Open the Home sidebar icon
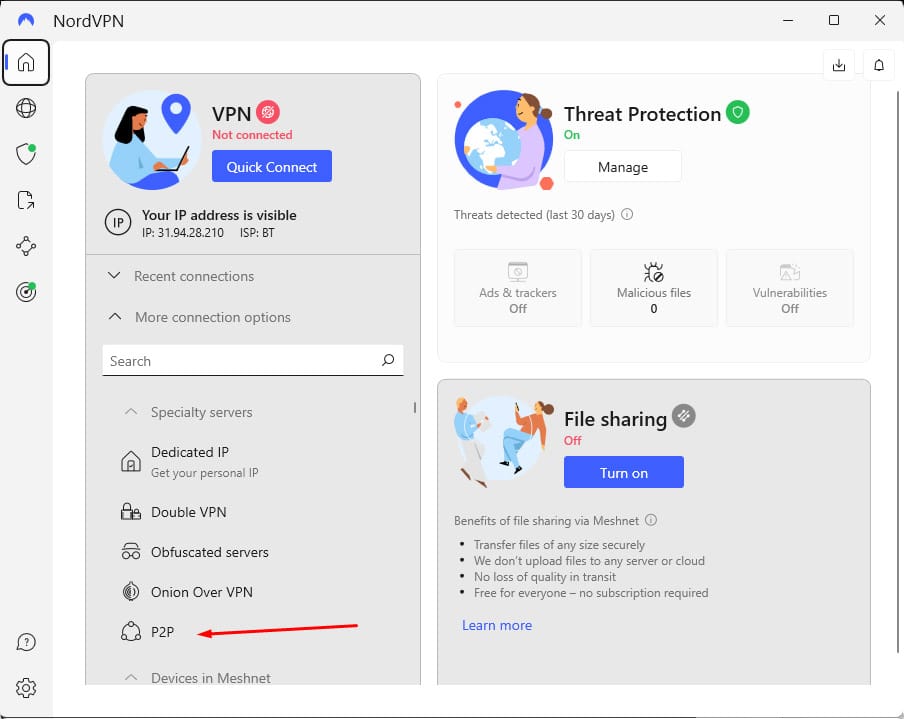The image size is (904, 719). click(26, 62)
